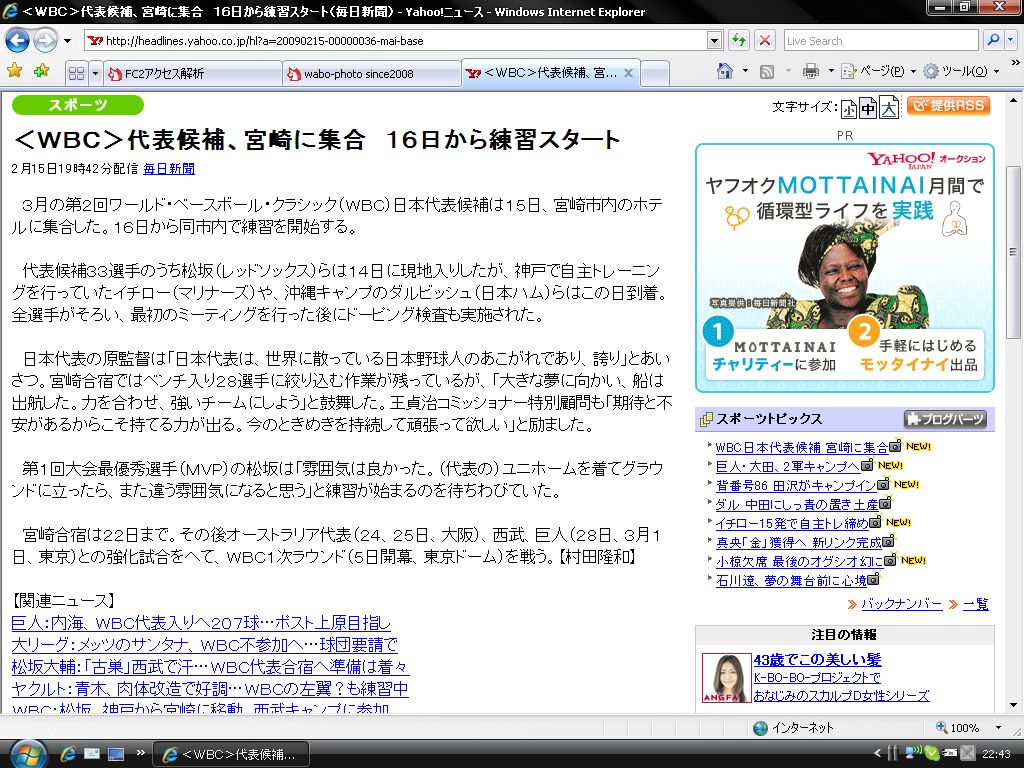Stop loading with the red X button

pos(764,40)
